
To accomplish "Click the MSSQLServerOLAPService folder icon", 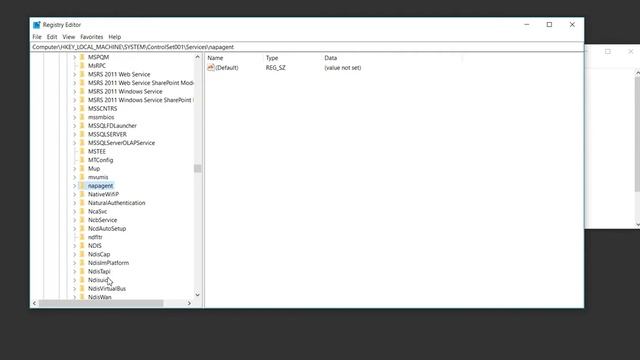I will (82, 143).
